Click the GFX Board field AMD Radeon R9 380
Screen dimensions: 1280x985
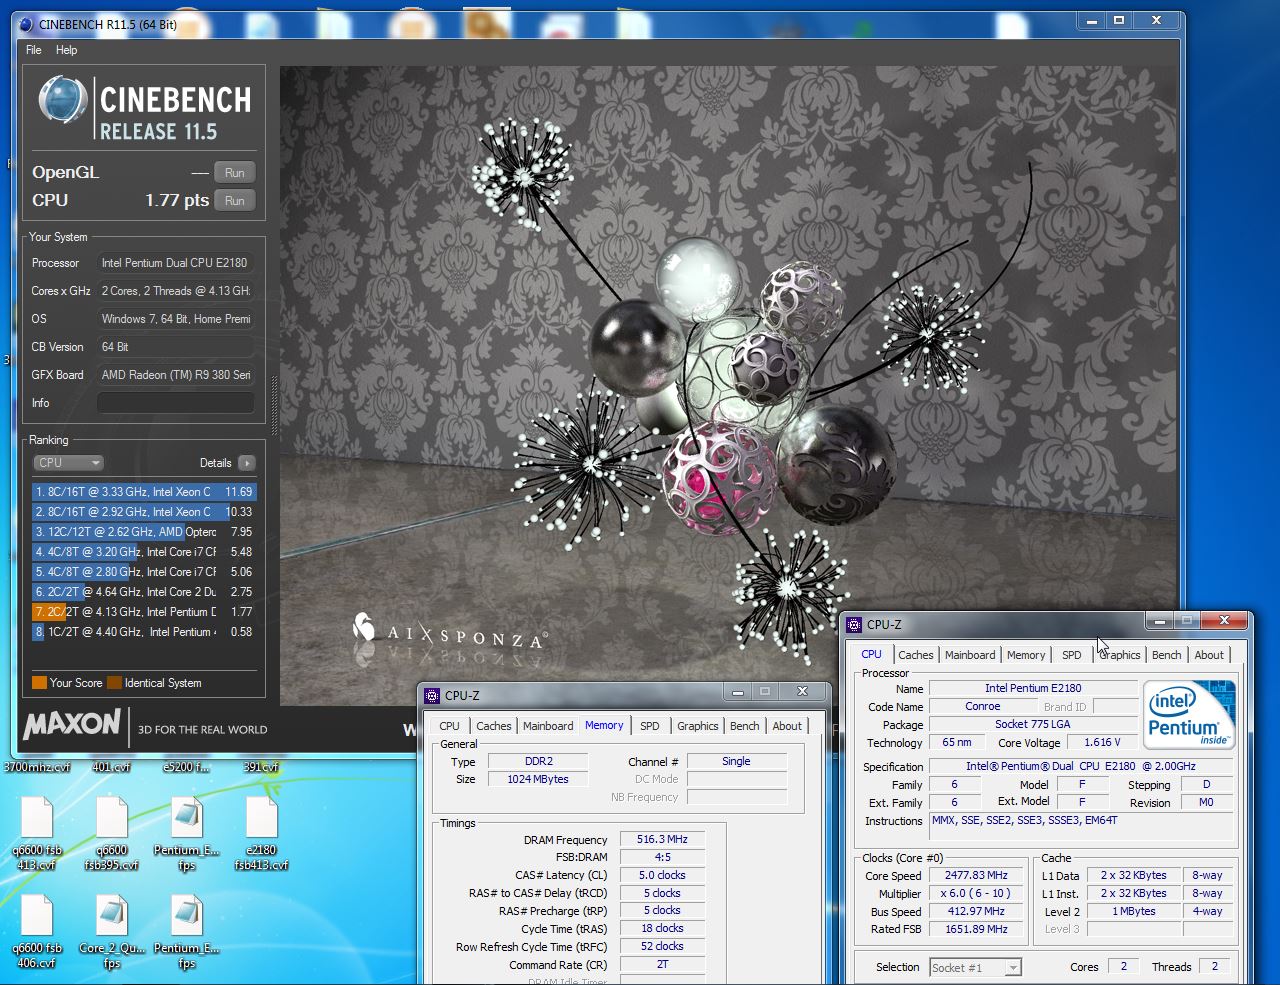coord(175,375)
